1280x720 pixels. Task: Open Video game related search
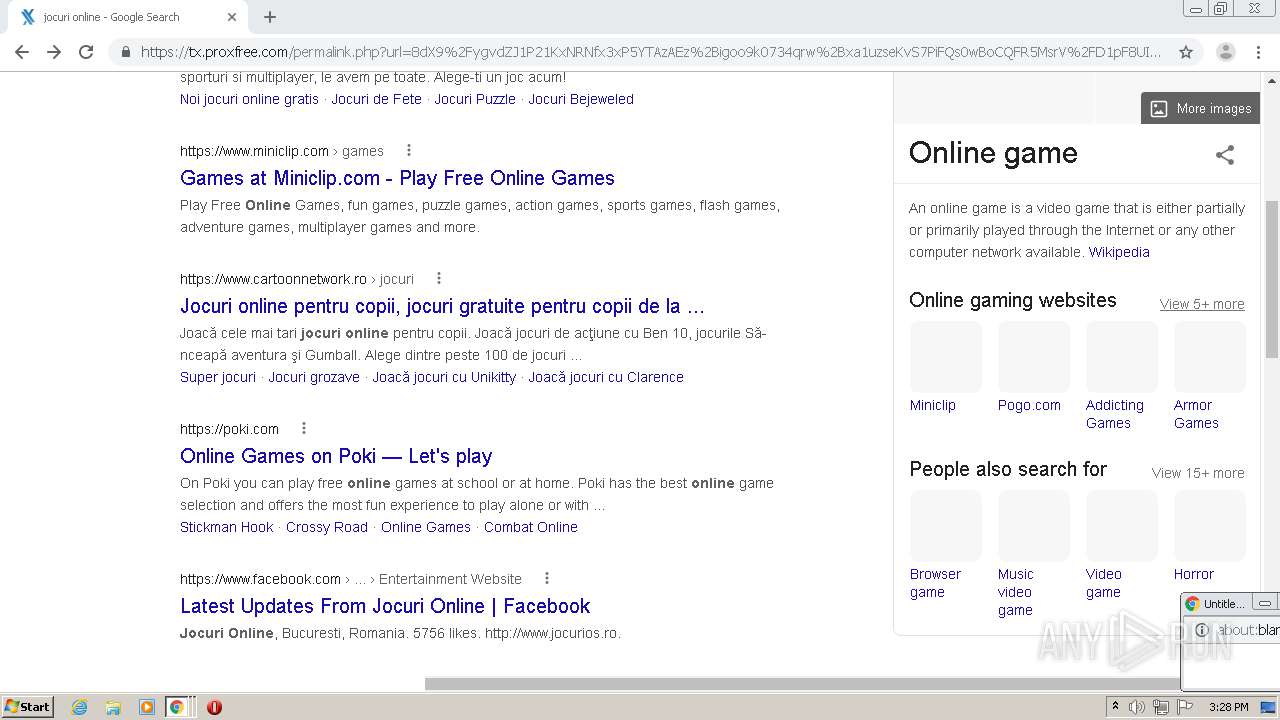tap(1122, 545)
